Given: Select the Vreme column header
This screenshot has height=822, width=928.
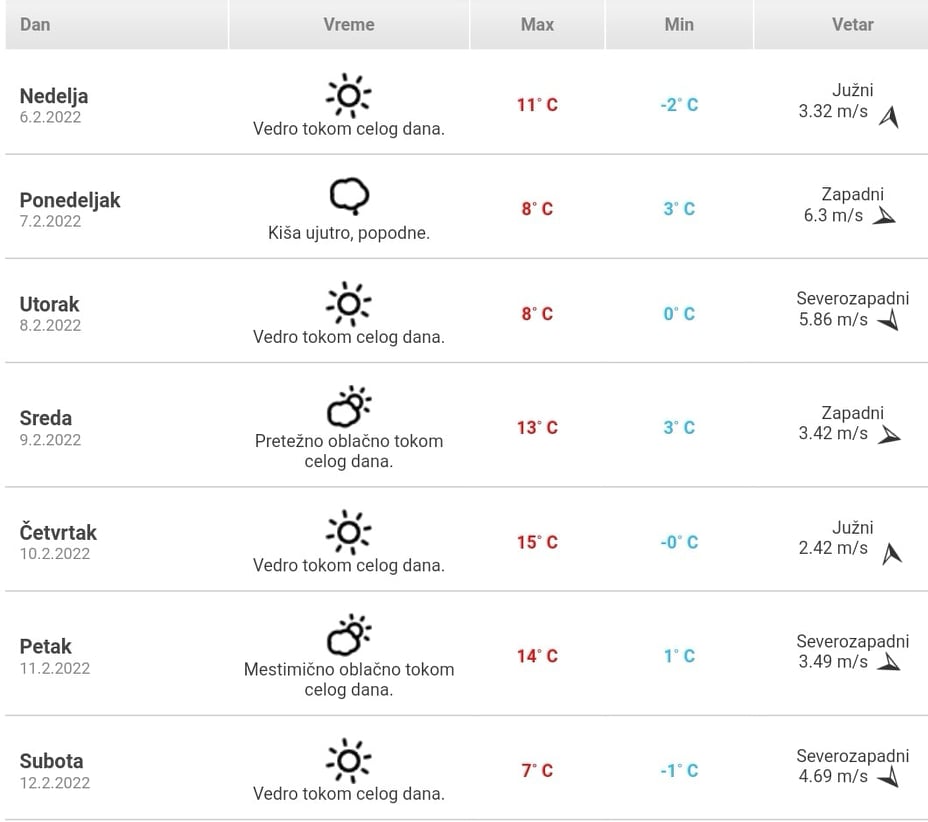Looking at the screenshot, I should [349, 24].
